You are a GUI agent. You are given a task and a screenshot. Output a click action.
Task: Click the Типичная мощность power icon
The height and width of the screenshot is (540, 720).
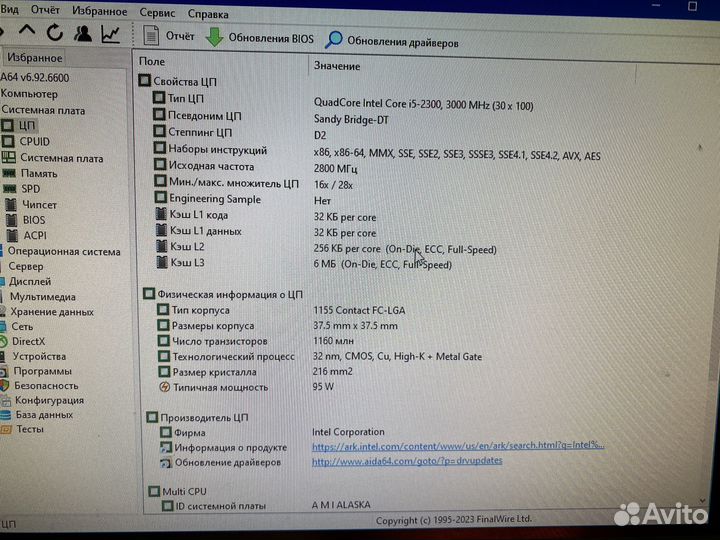pos(164,387)
